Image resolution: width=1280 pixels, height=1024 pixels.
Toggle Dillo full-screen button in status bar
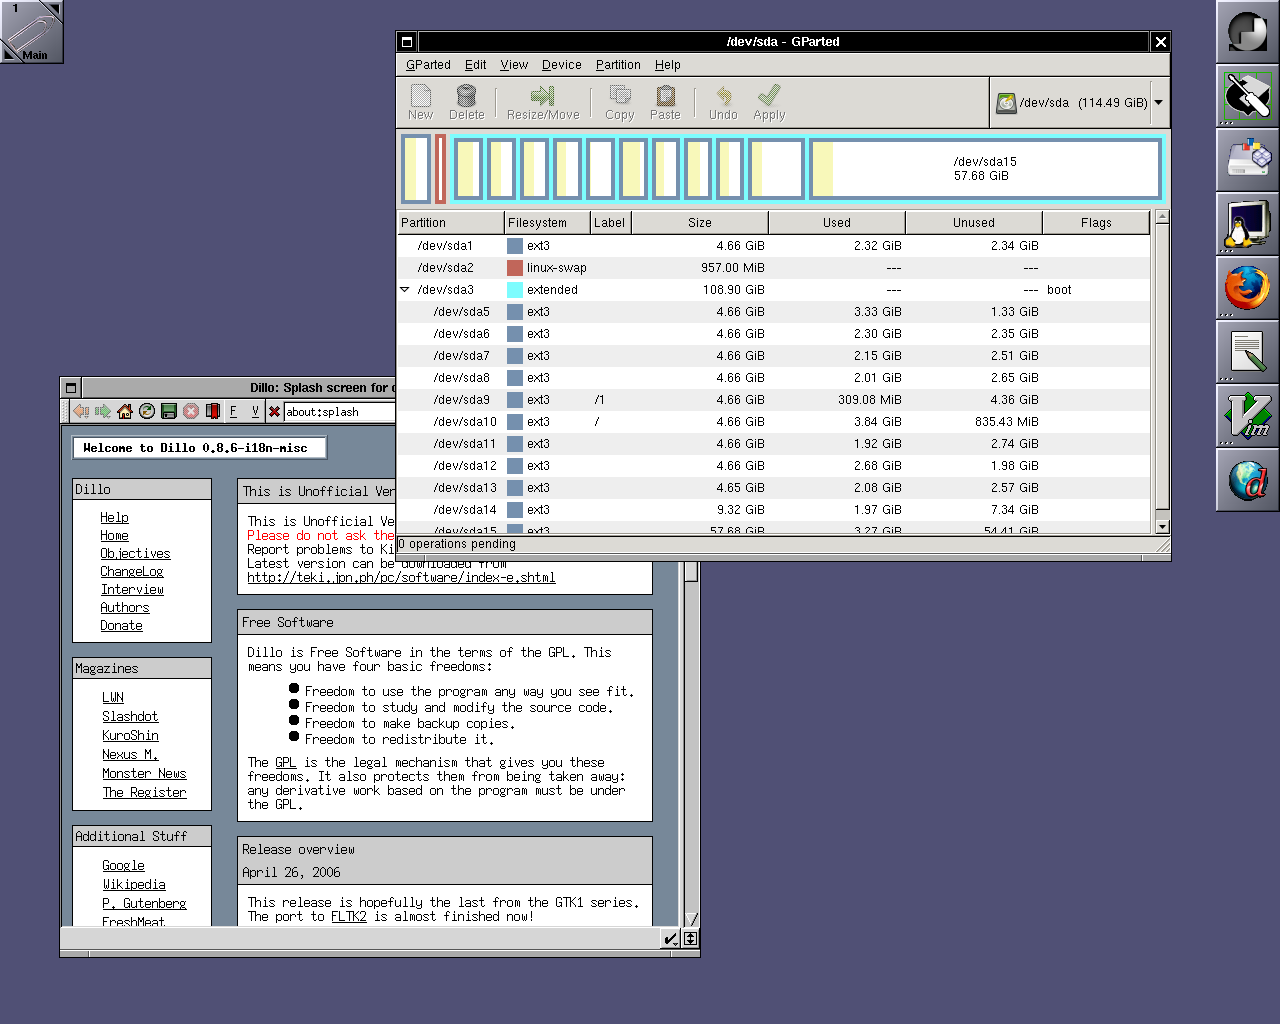tap(691, 938)
